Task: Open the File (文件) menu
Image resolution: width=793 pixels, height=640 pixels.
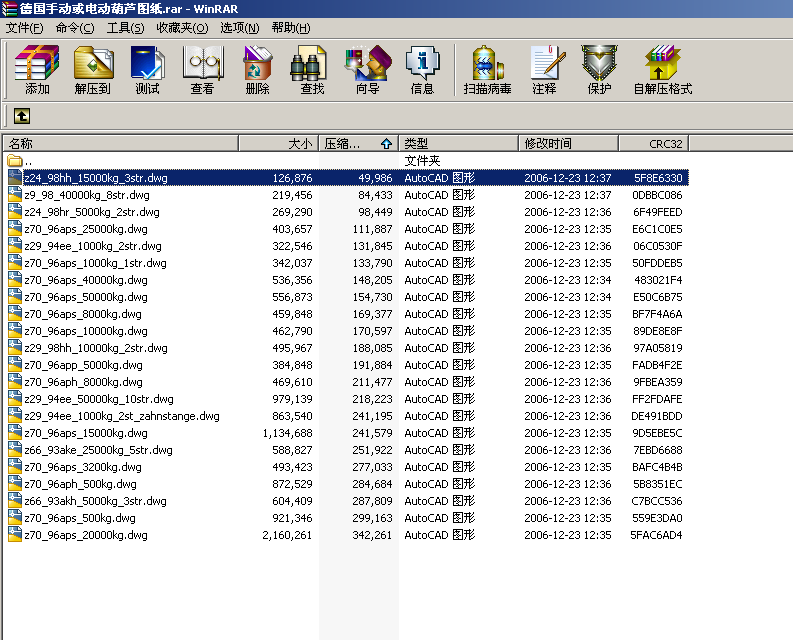Action: (x=24, y=28)
